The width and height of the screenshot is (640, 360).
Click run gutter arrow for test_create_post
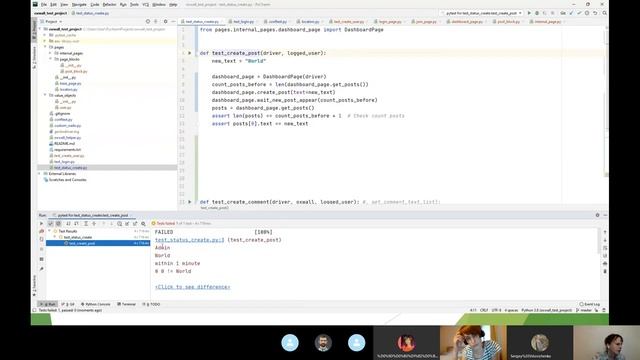pyautogui.click(x=189, y=53)
